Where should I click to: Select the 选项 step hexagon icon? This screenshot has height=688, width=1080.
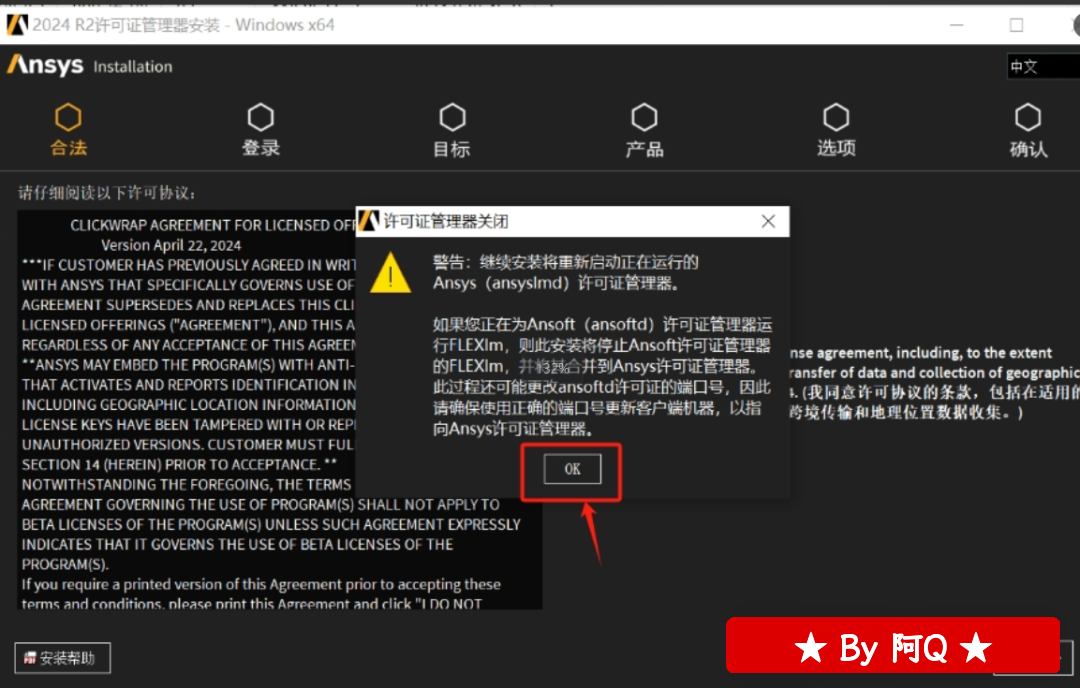(x=835, y=117)
